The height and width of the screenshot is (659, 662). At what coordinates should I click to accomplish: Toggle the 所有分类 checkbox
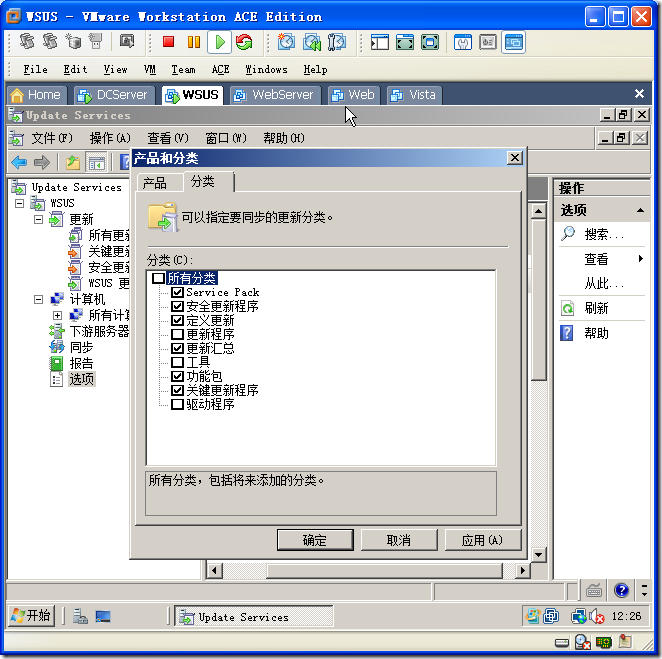tap(158, 278)
